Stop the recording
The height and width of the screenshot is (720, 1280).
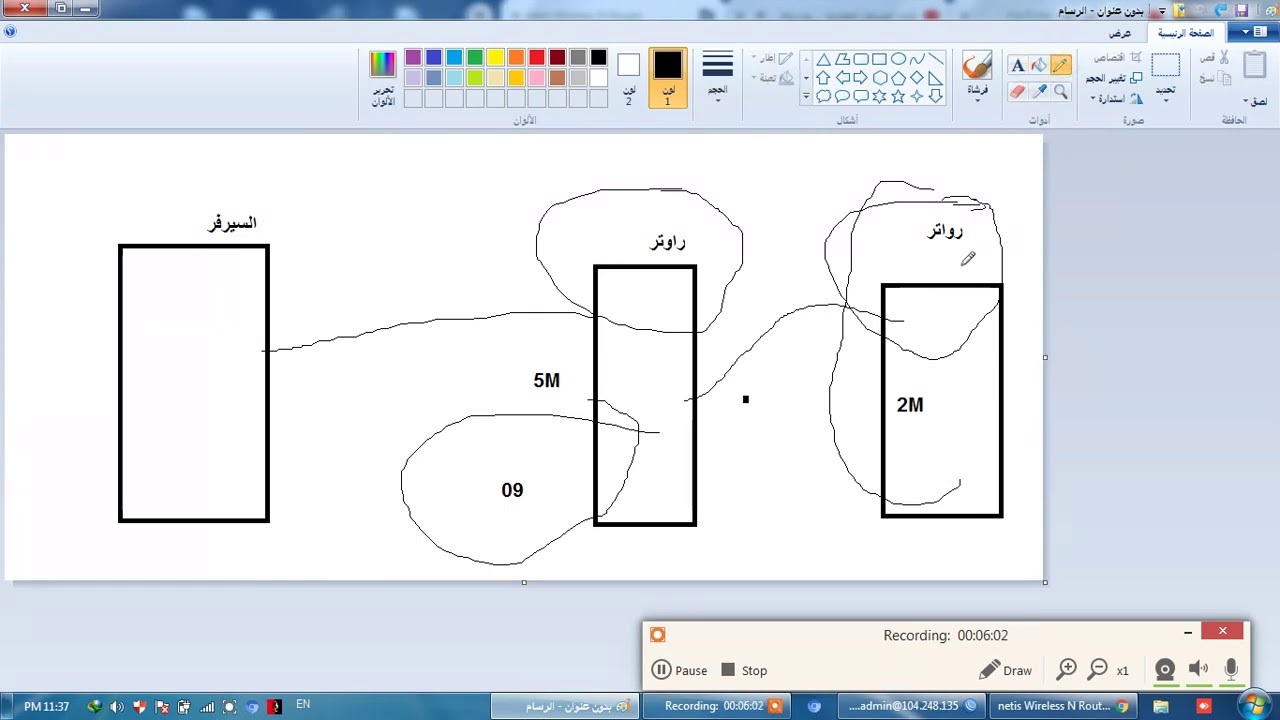pyautogui.click(x=744, y=670)
